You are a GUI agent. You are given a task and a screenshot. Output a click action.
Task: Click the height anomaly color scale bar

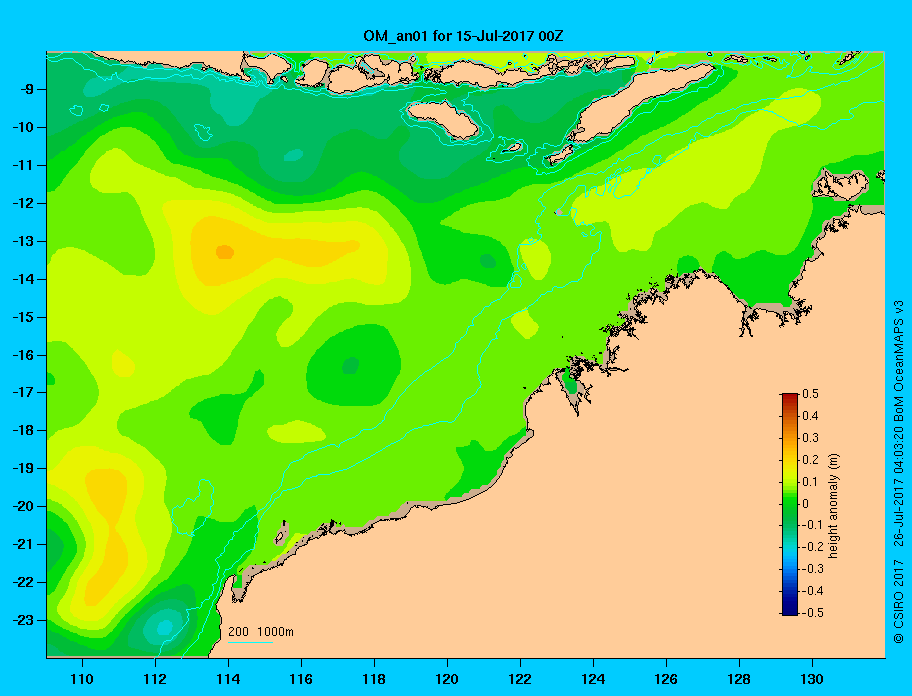click(x=790, y=504)
